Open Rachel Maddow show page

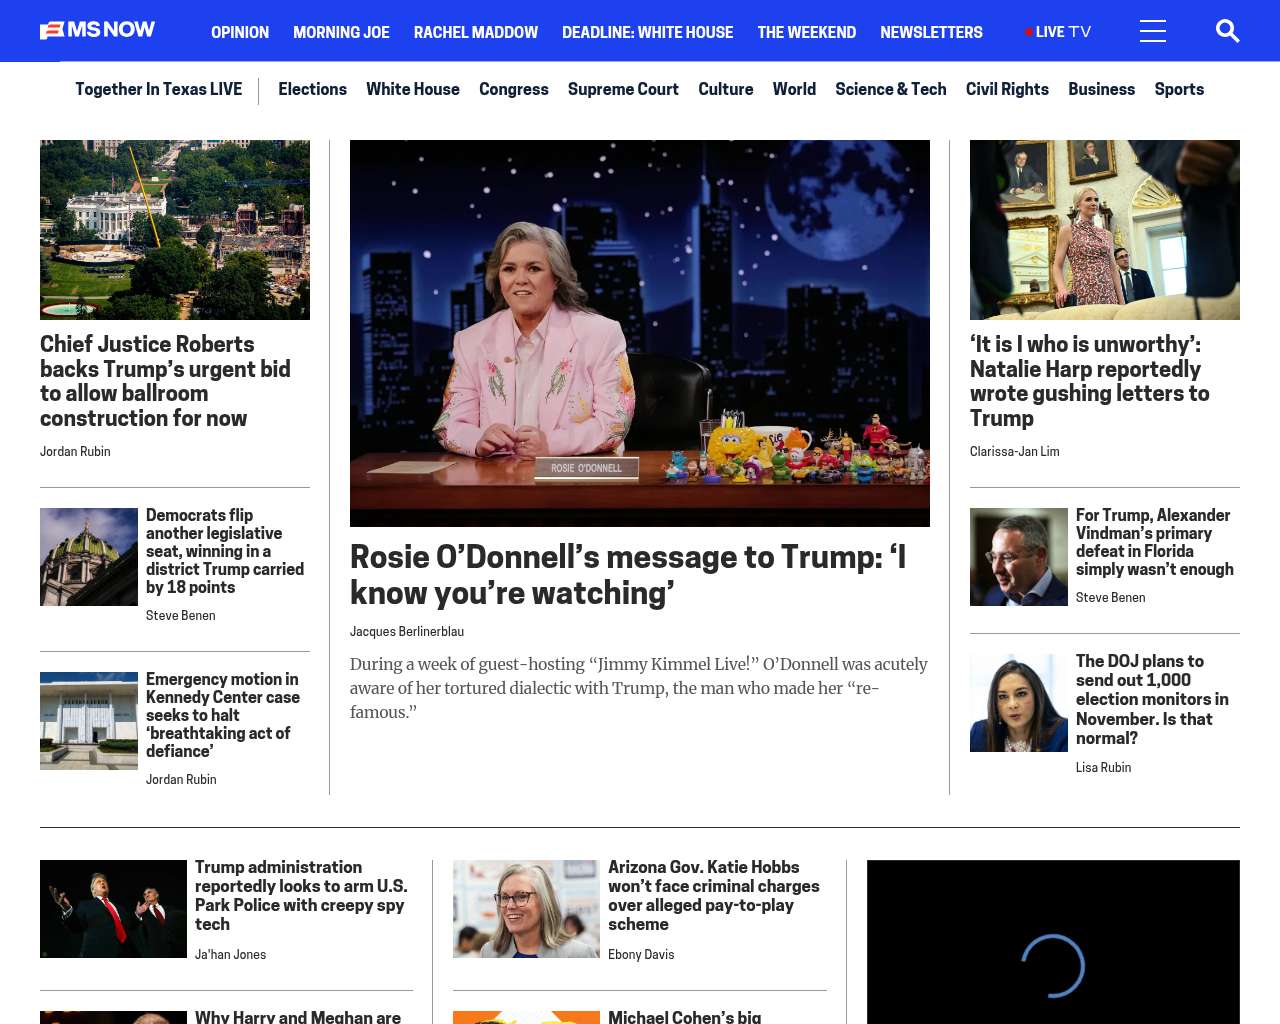(x=476, y=32)
